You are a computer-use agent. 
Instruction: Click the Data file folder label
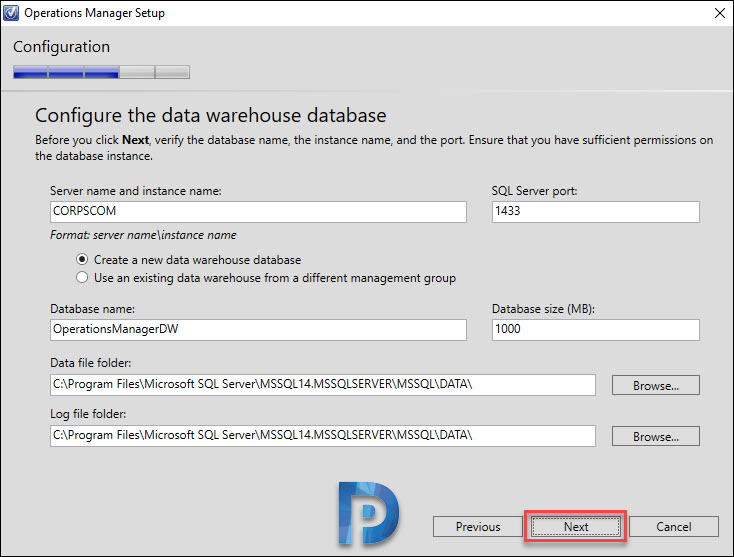(x=90, y=363)
